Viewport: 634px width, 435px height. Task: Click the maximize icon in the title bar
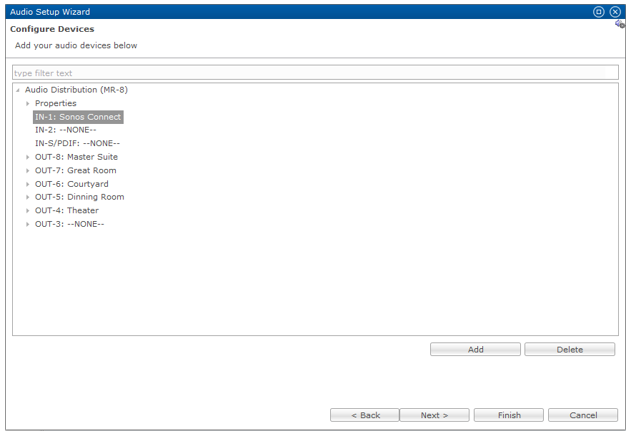click(598, 12)
